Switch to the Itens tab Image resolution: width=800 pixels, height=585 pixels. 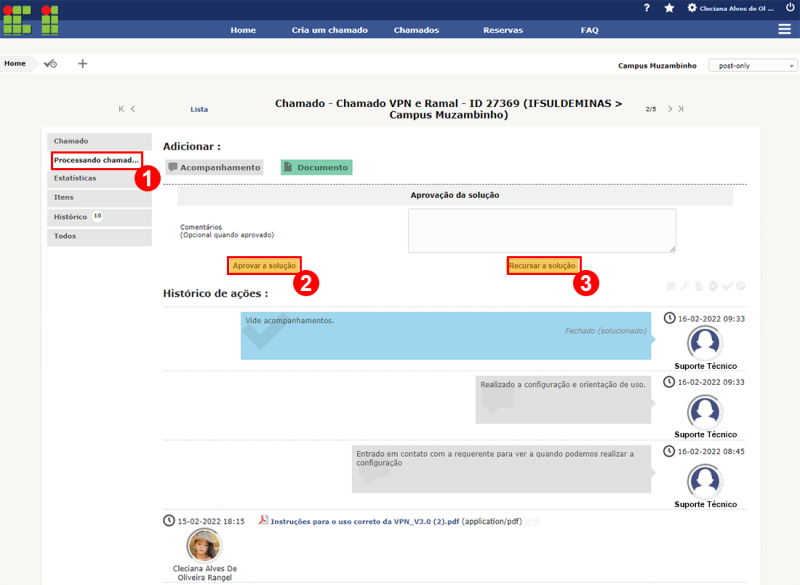point(99,197)
